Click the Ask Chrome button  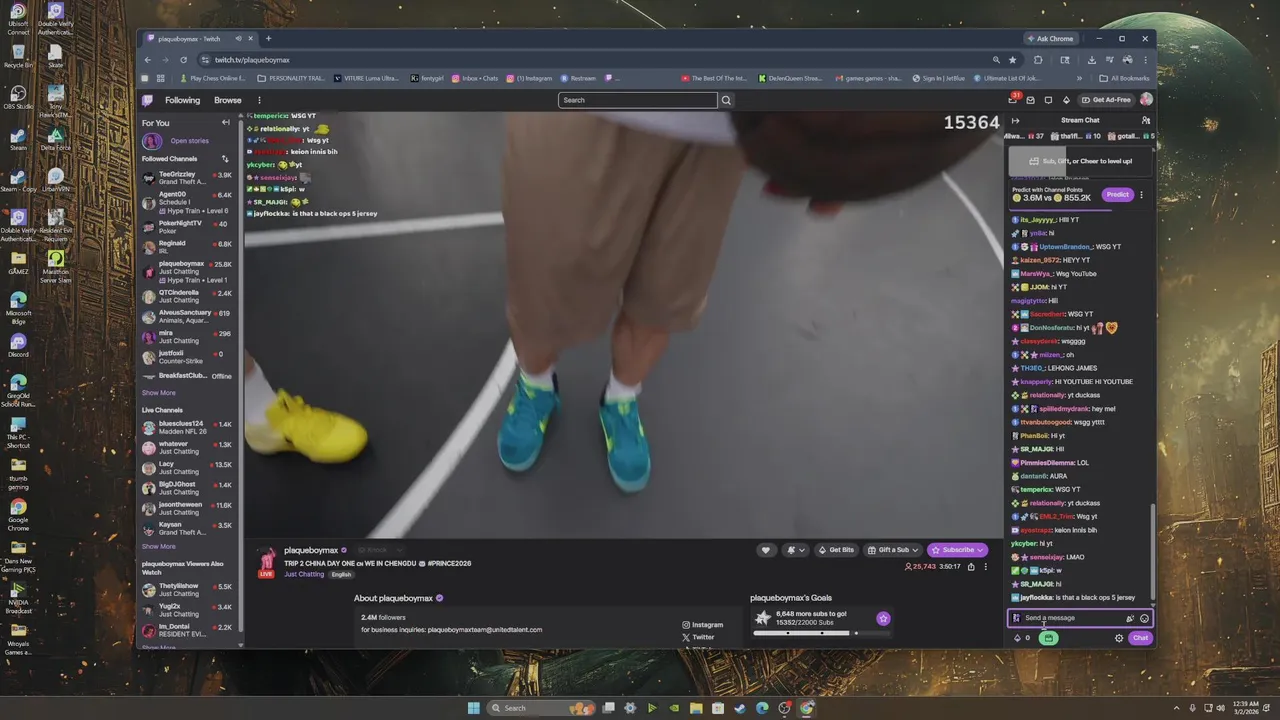click(x=1050, y=39)
